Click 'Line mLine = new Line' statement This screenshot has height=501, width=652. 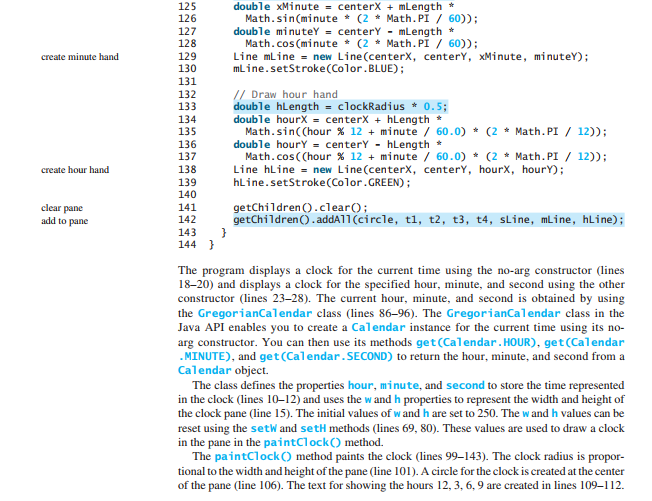pos(411,57)
